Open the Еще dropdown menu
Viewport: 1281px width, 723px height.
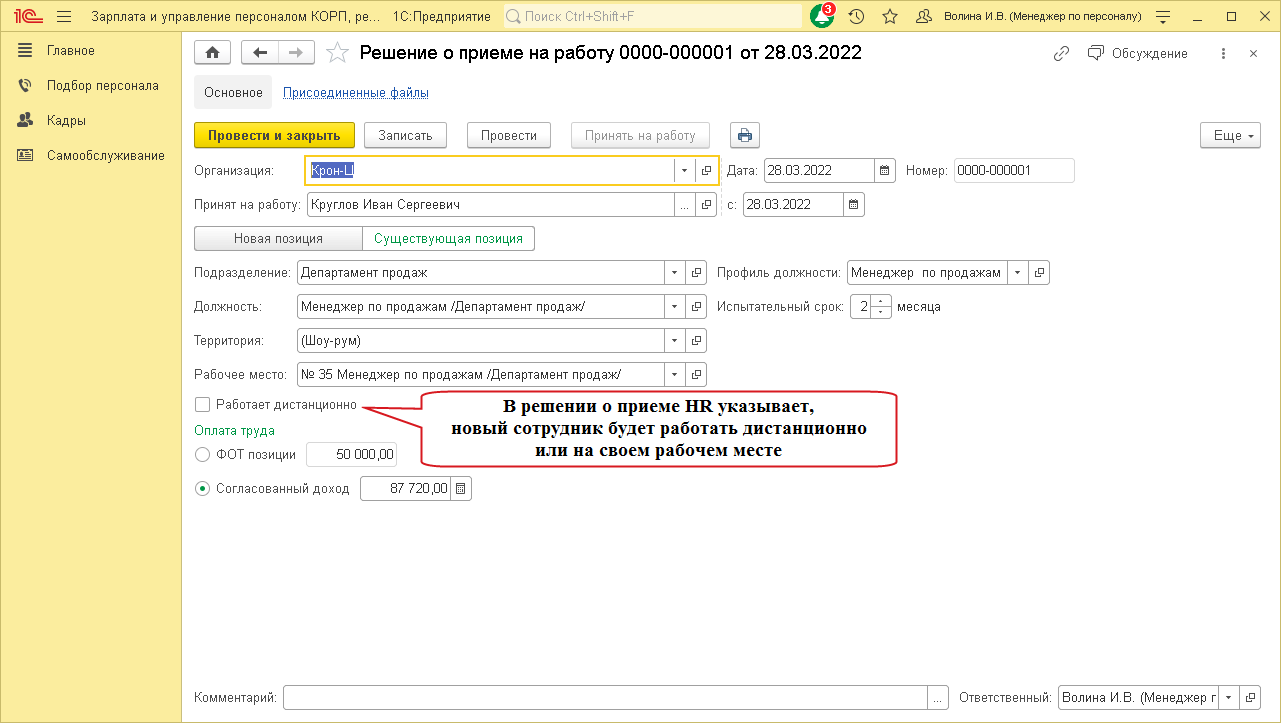(1229, 136)
